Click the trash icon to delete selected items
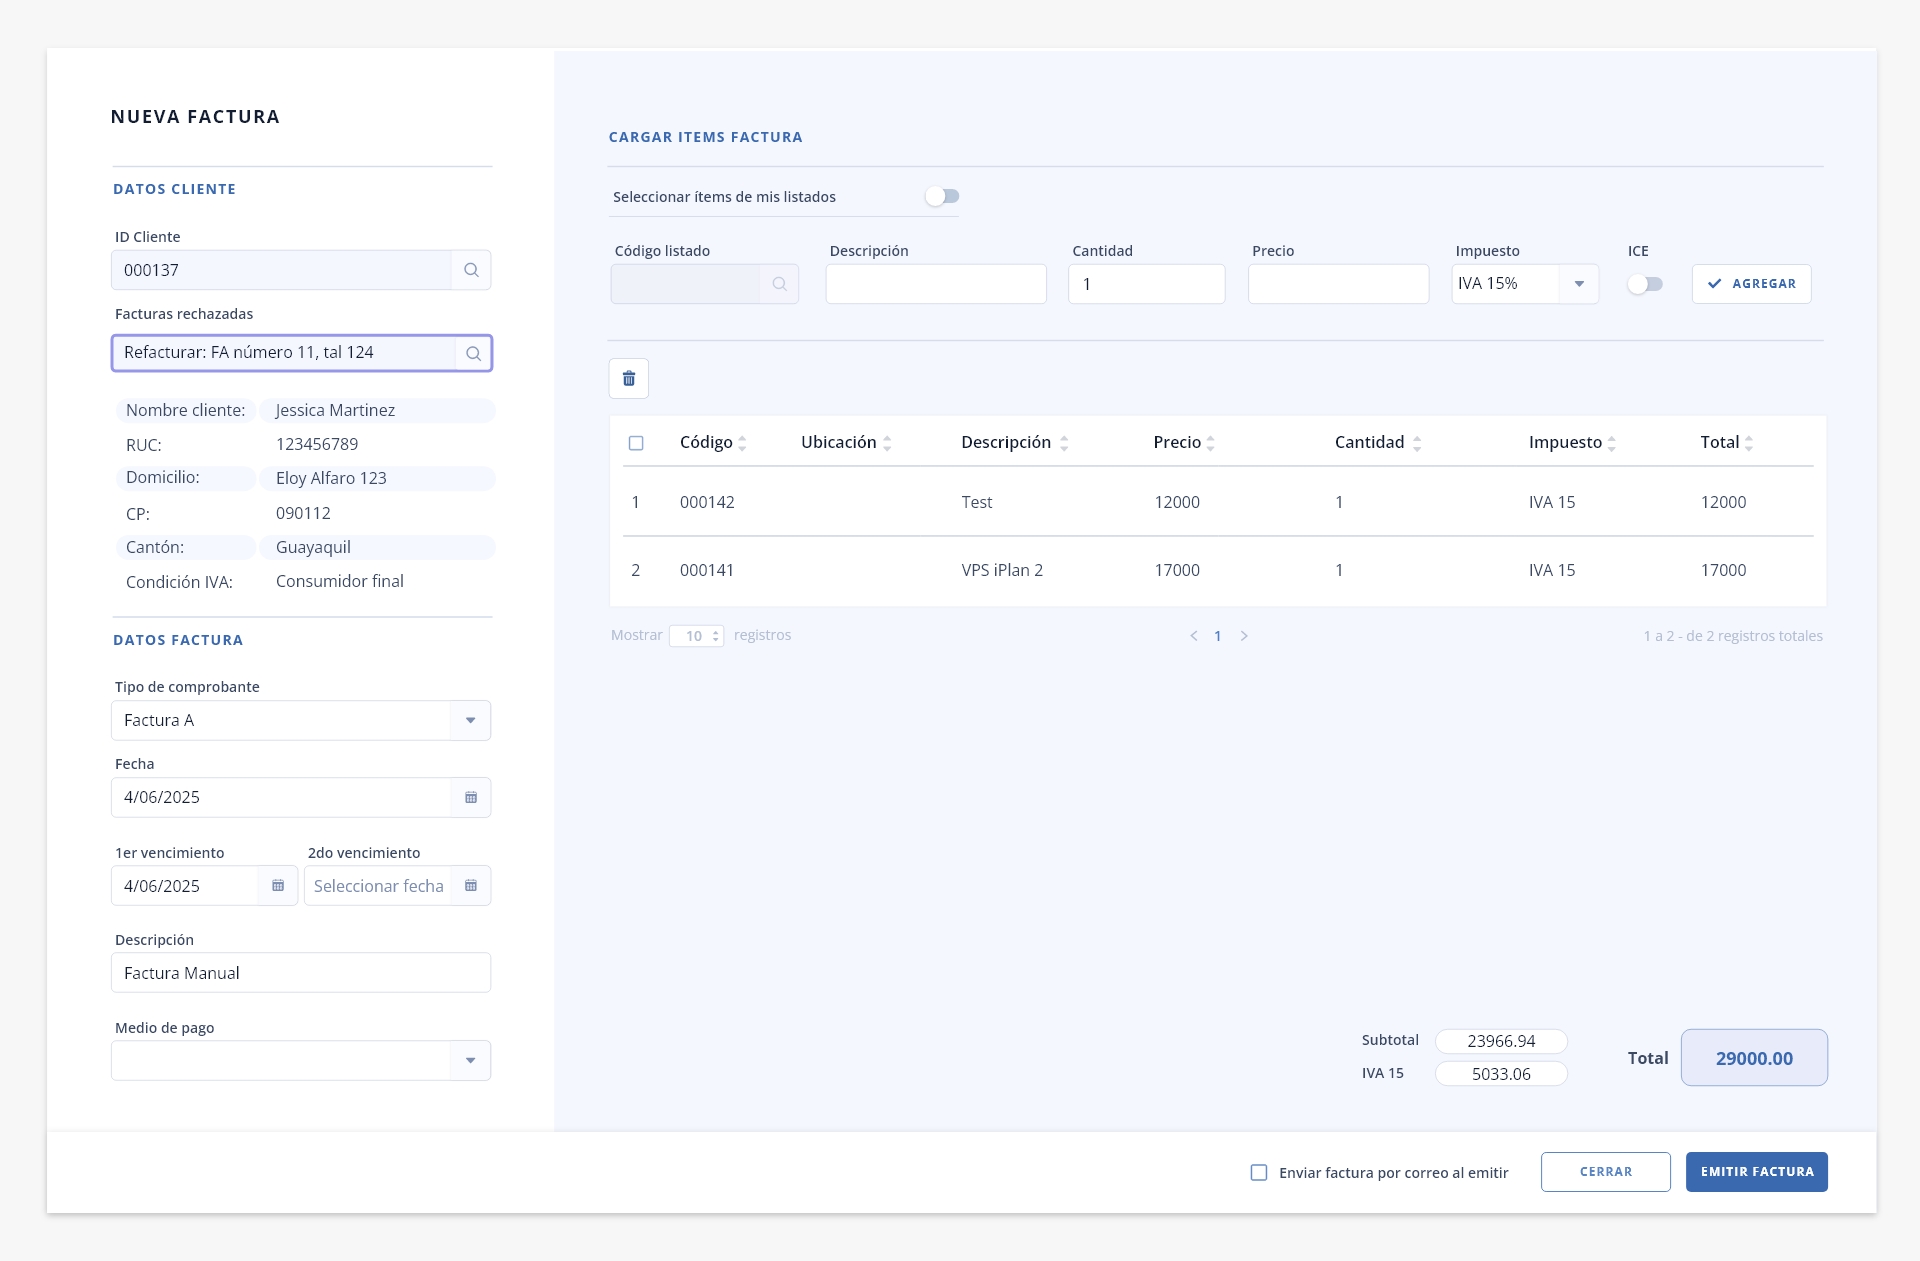The width and height of the screenshot is (1920, 1261). coord(629,378)
